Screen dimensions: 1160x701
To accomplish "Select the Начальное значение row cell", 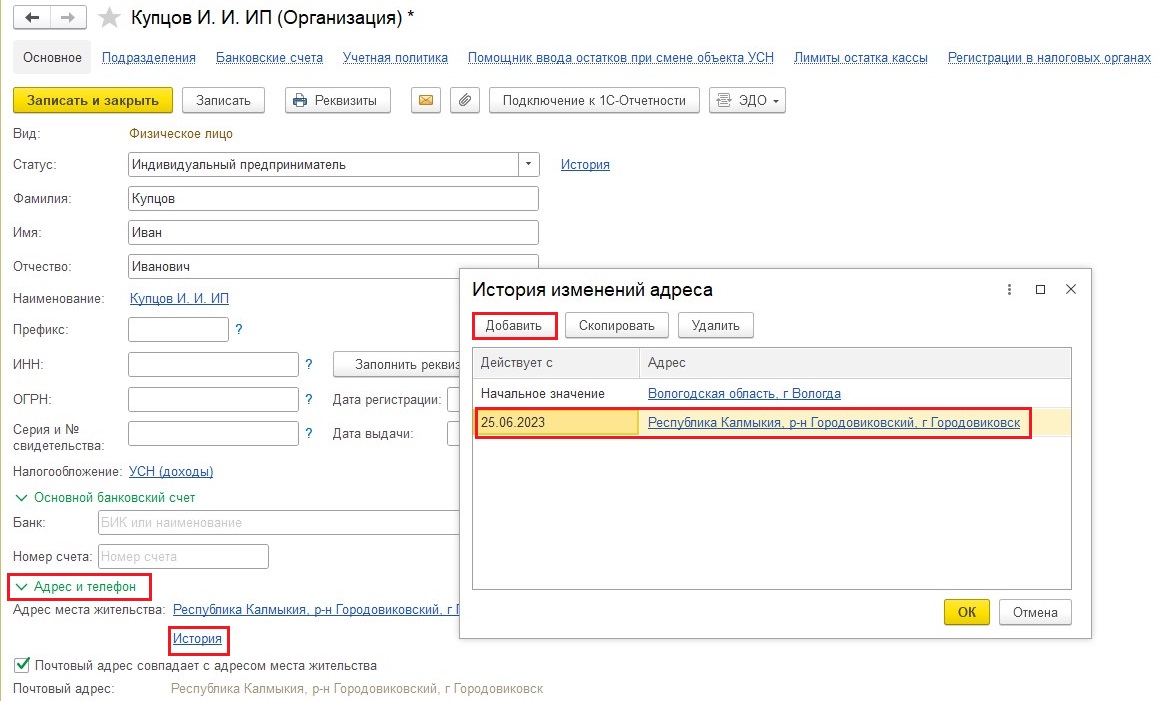I will point(556,394).
